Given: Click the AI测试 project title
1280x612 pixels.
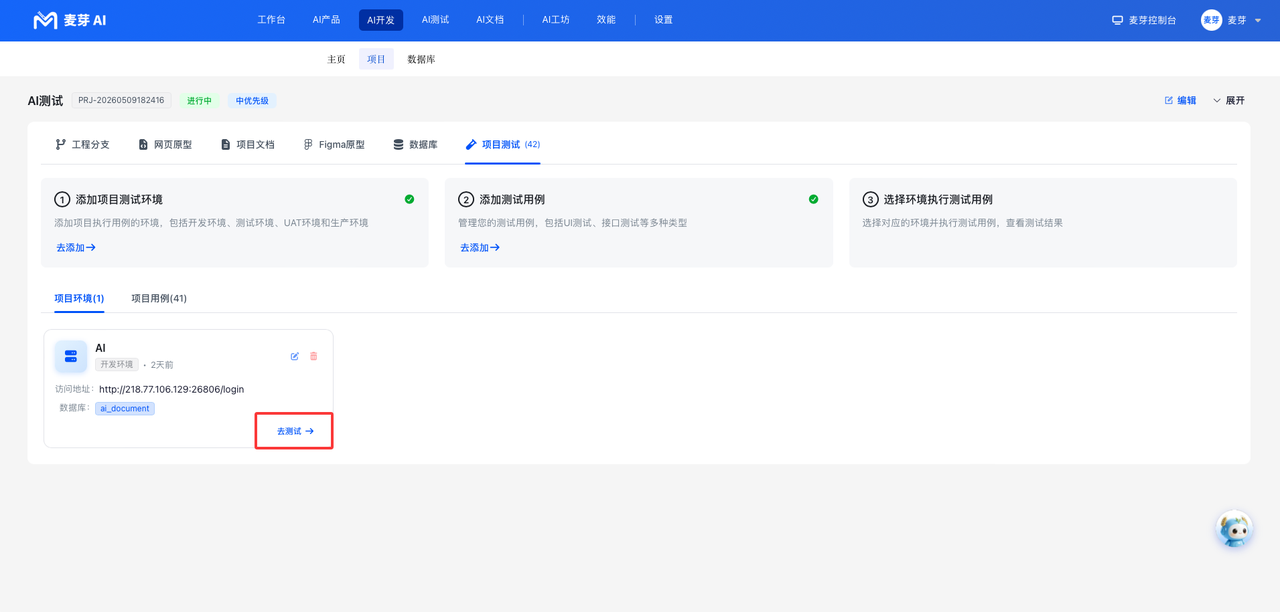Looking at the screenshot, I should [x=45, y=101].
